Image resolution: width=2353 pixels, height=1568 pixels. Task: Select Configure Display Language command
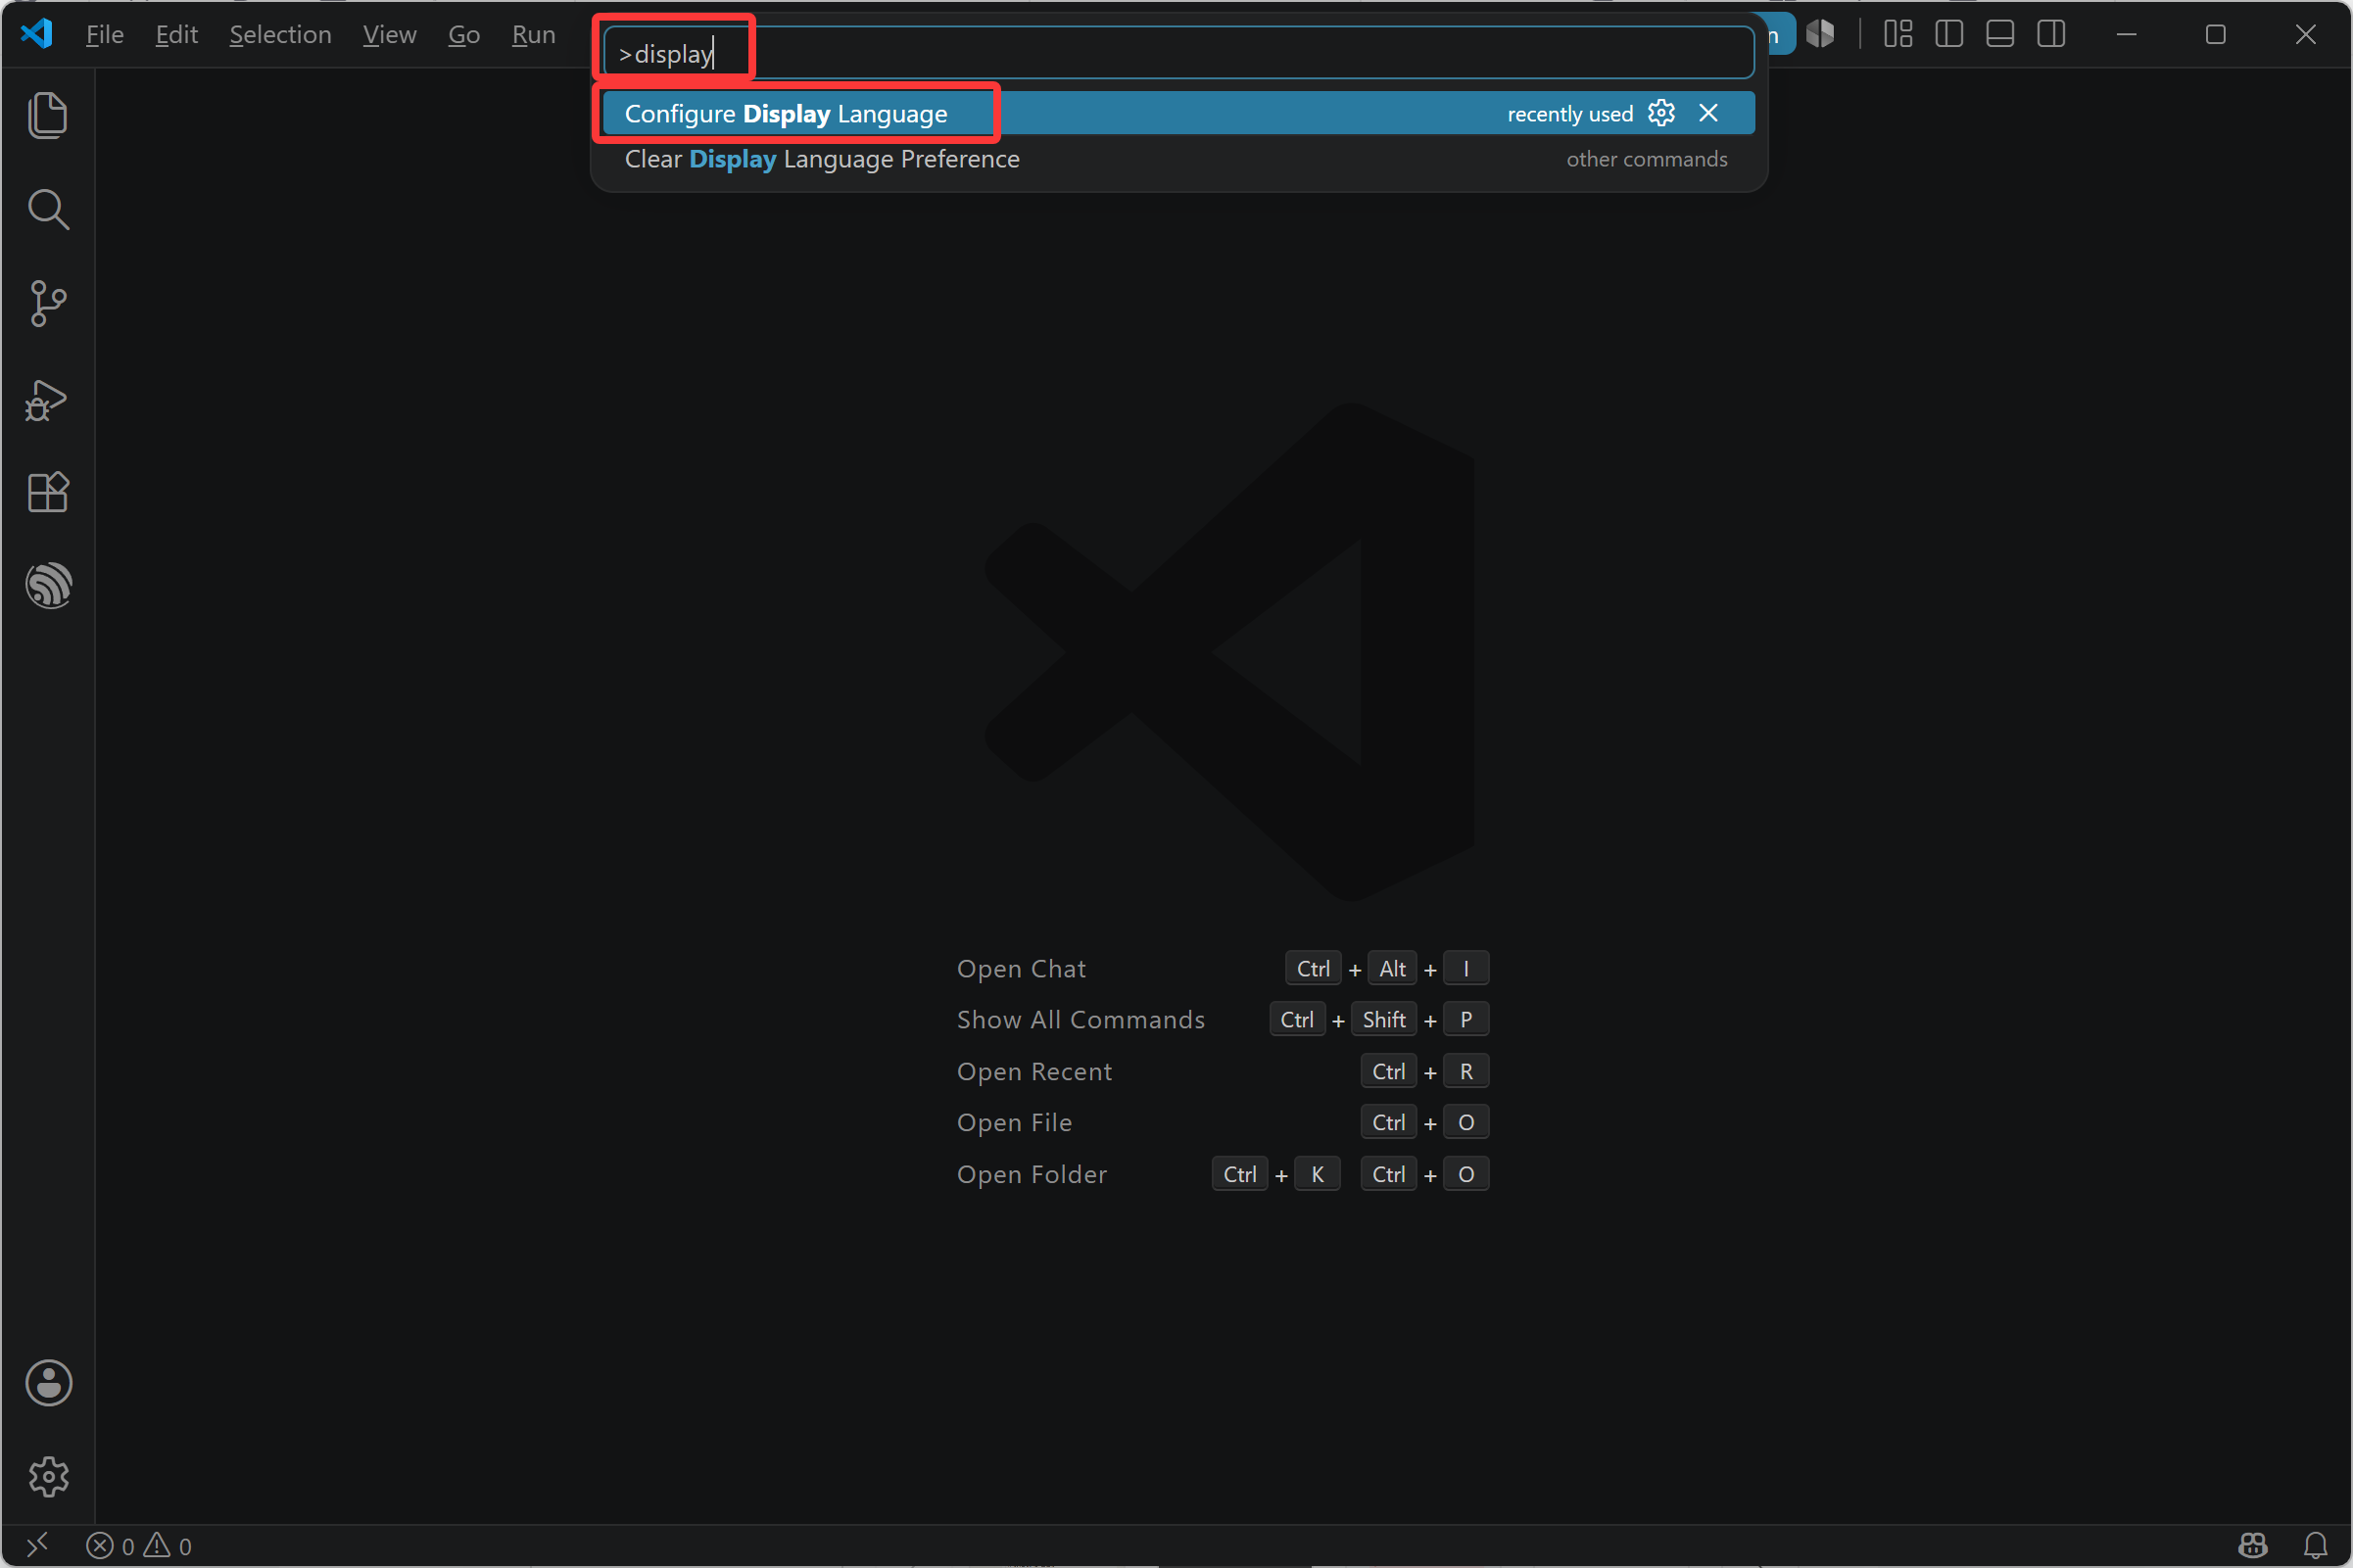pyautogui.click(x=1178, y=113)
